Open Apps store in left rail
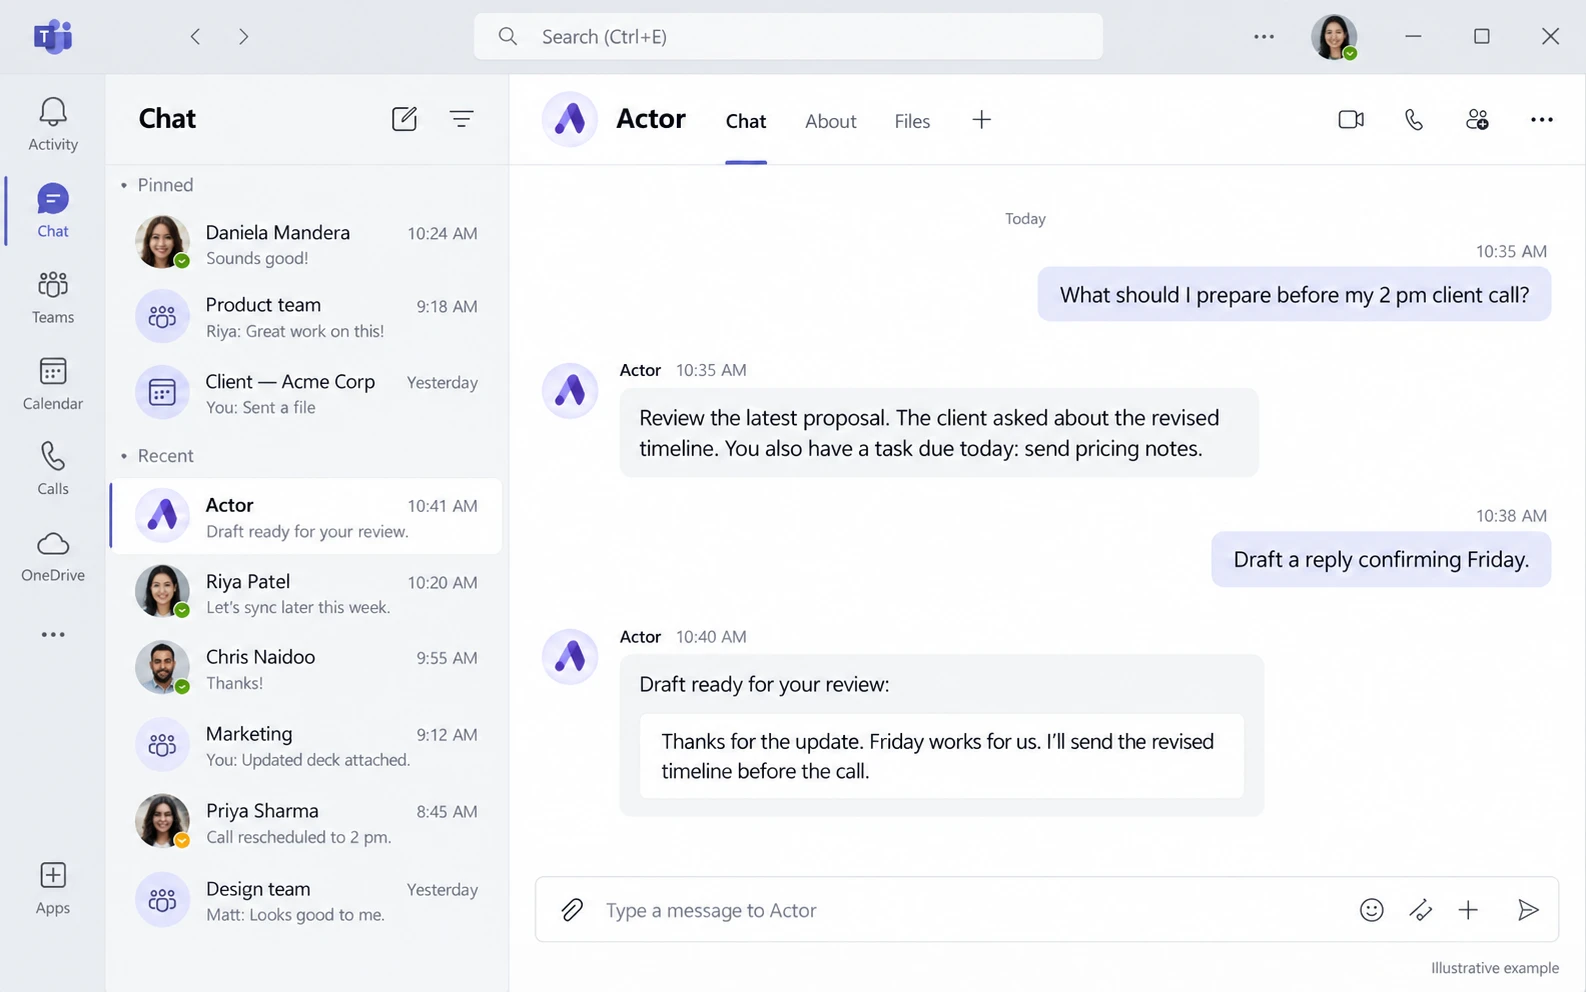This screenshot has height=992, width=1586. coord(53,888)
